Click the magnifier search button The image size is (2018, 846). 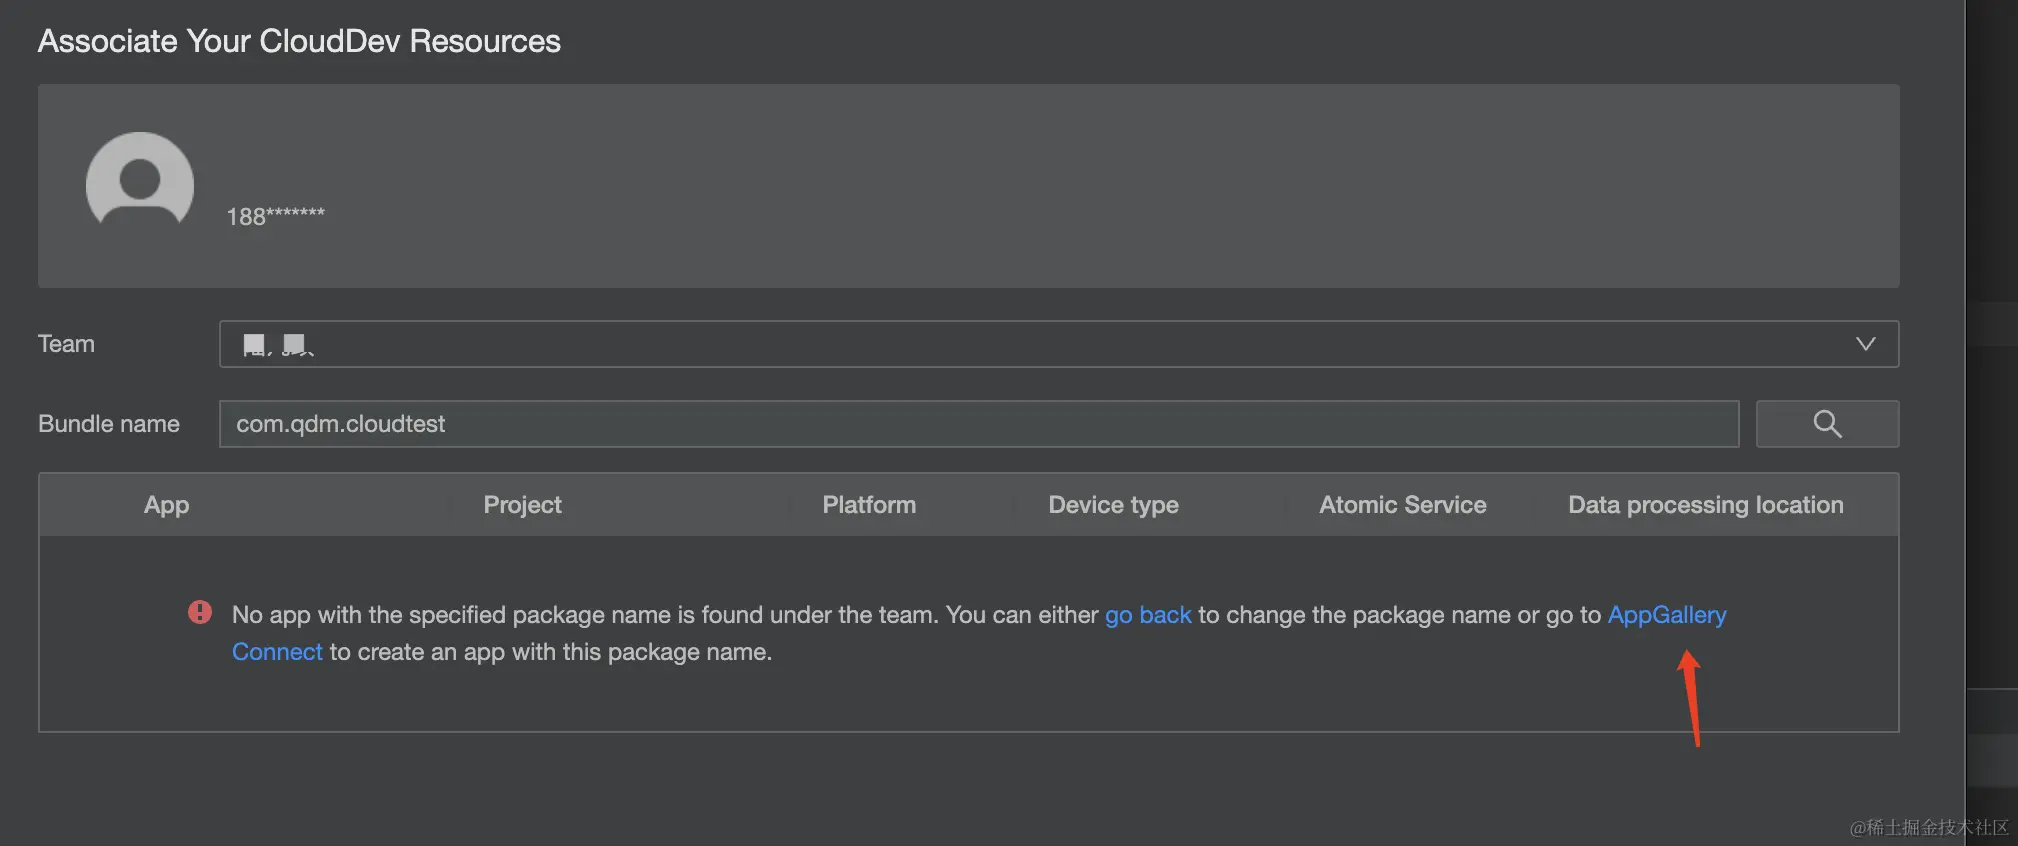(x=1827, y=424)
